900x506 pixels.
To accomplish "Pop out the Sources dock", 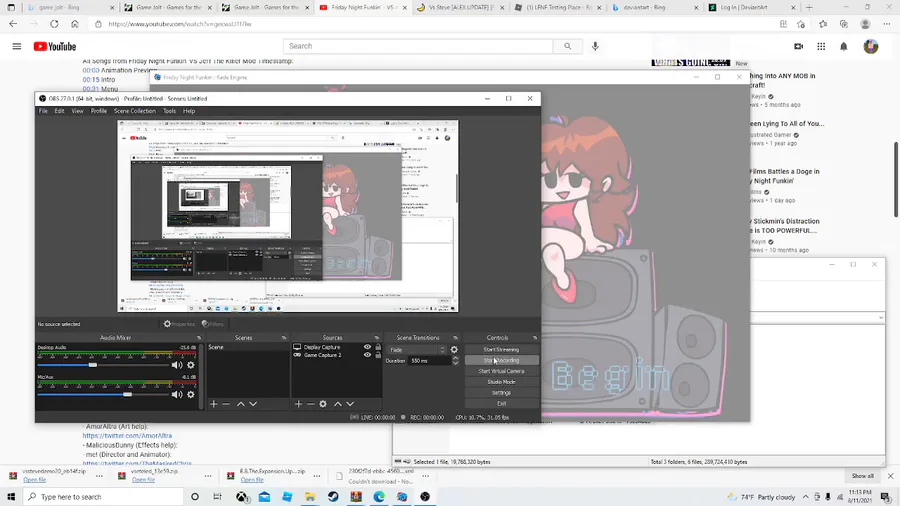I will pyautogui.click(x=377, y=338).
